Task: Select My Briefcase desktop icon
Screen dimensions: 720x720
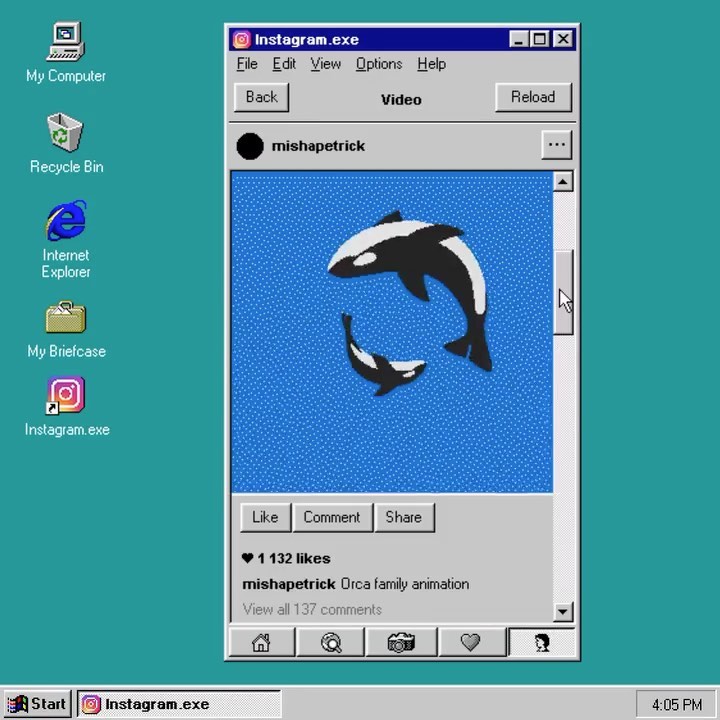Action: (67, 330)
